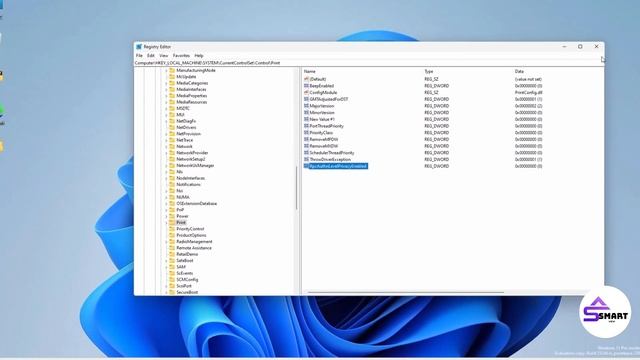Click the PriorityControl folder icon

(x=172, y=229)
